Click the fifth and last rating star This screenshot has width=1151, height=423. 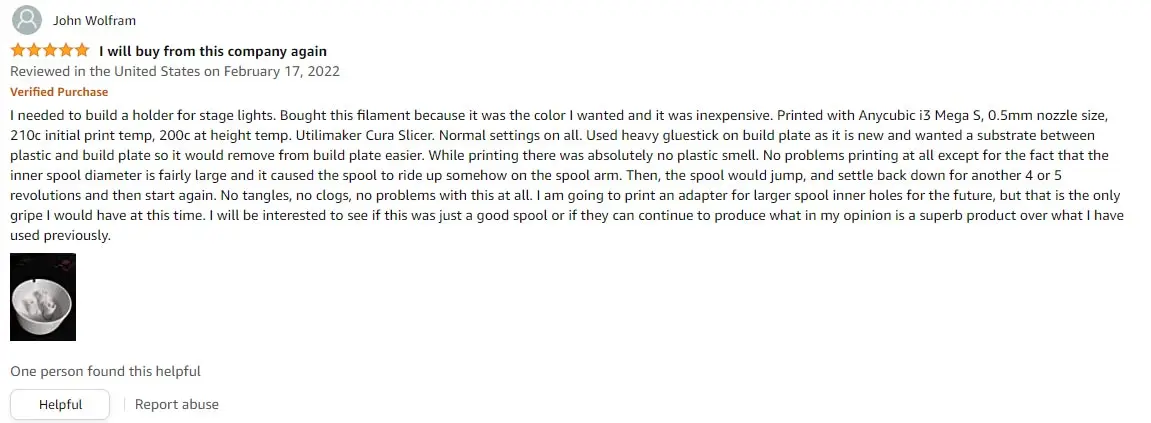pos(81,51)
